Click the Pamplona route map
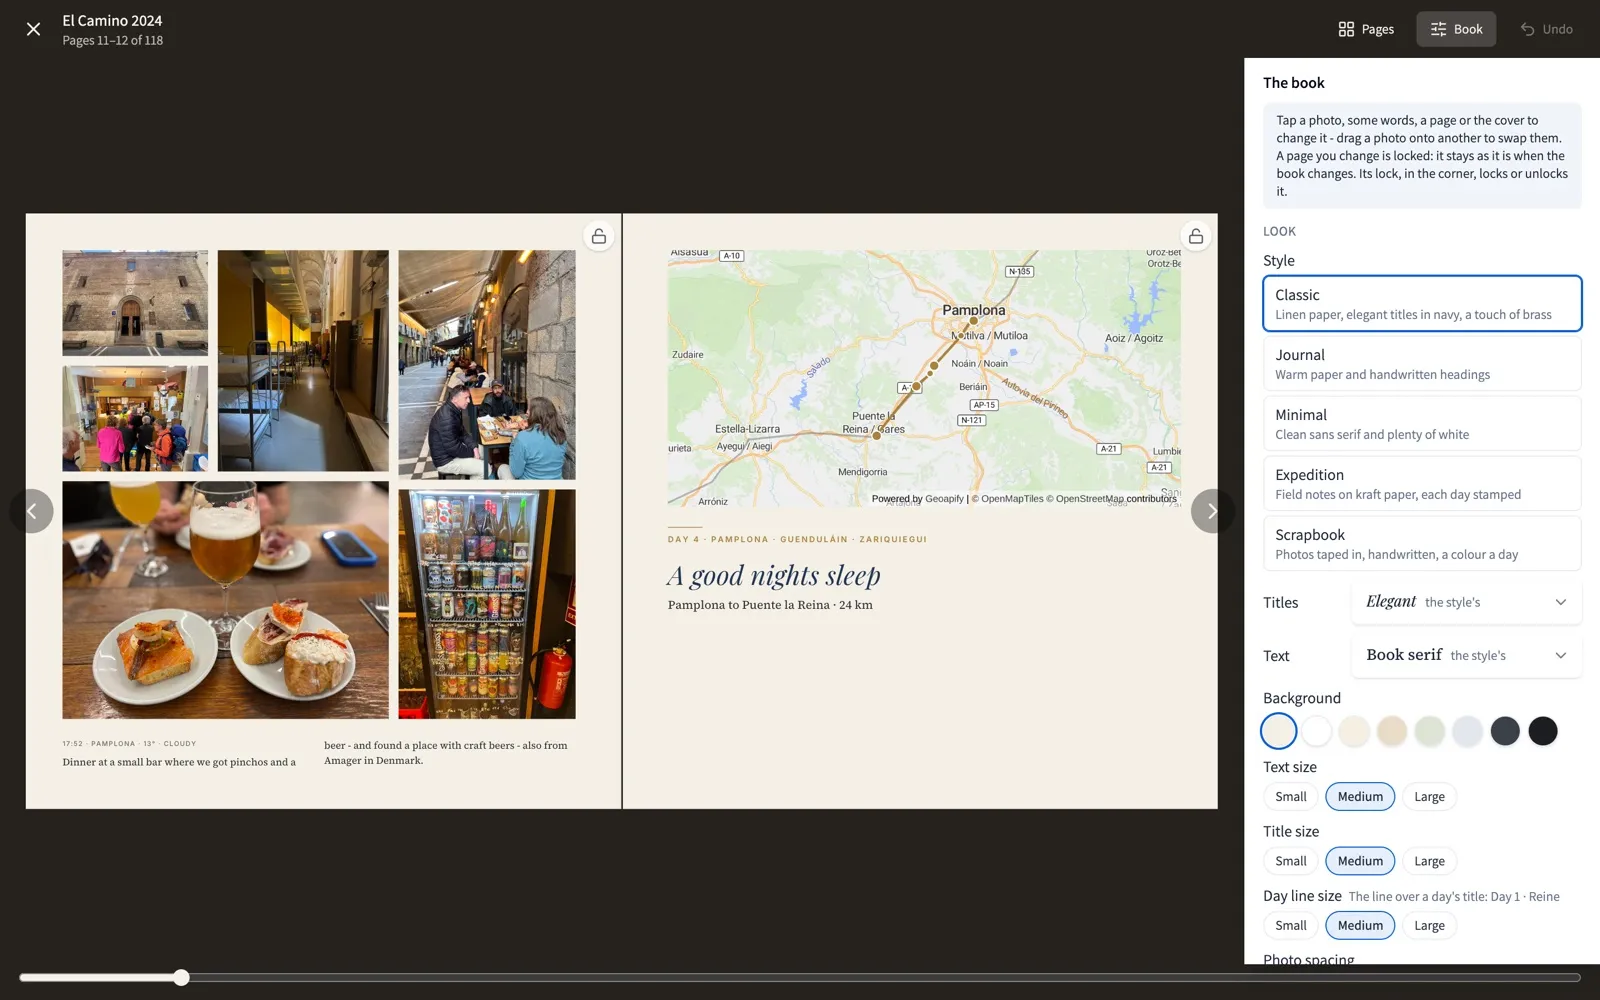Screen dimensions: 1600x1000 (x=924, y=378)
